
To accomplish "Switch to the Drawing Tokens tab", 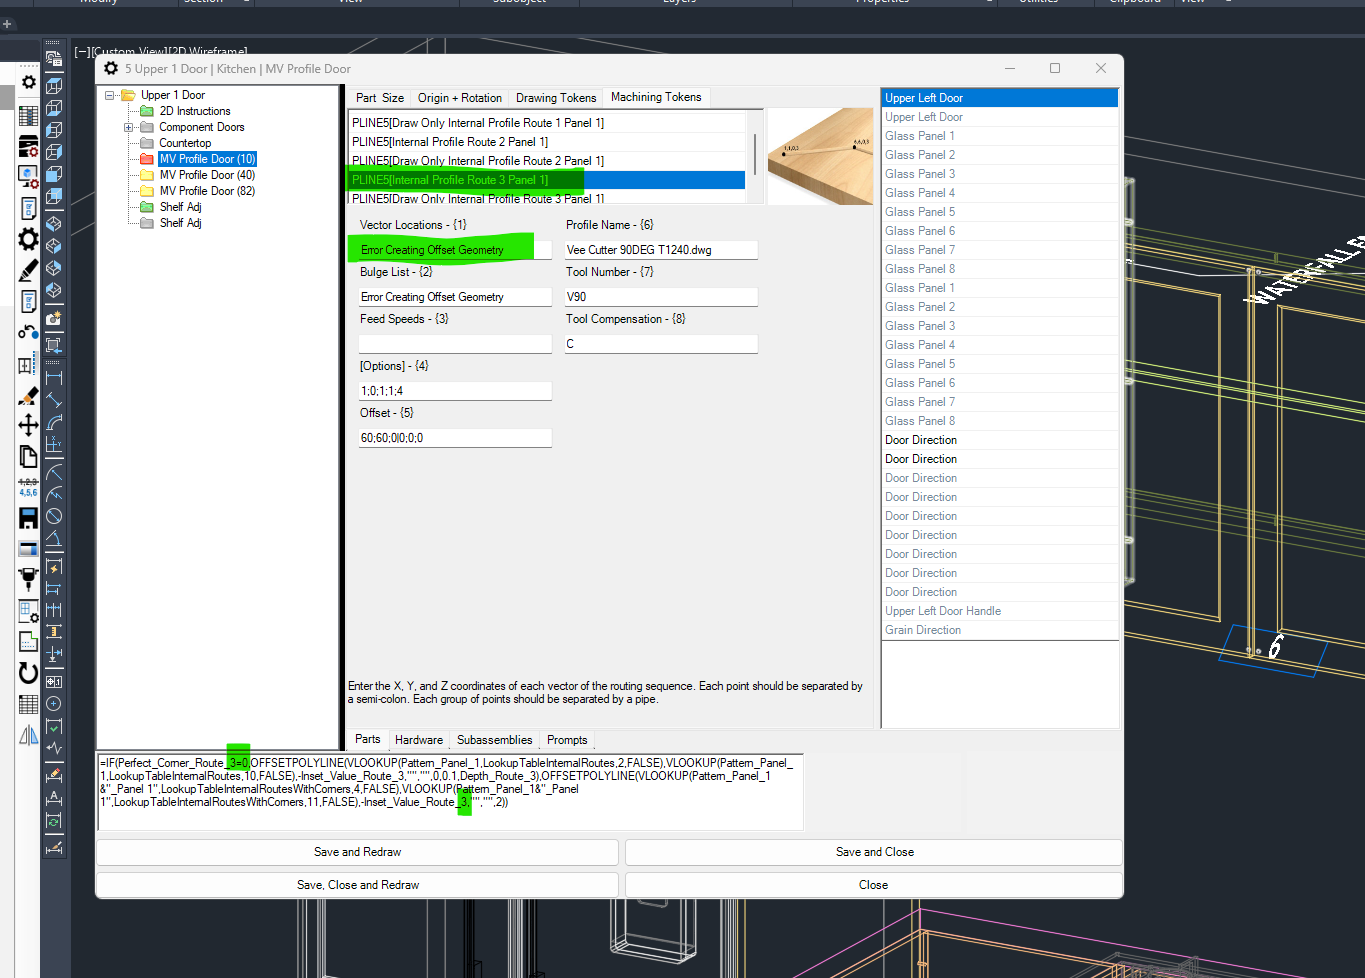I will [555, 98].
